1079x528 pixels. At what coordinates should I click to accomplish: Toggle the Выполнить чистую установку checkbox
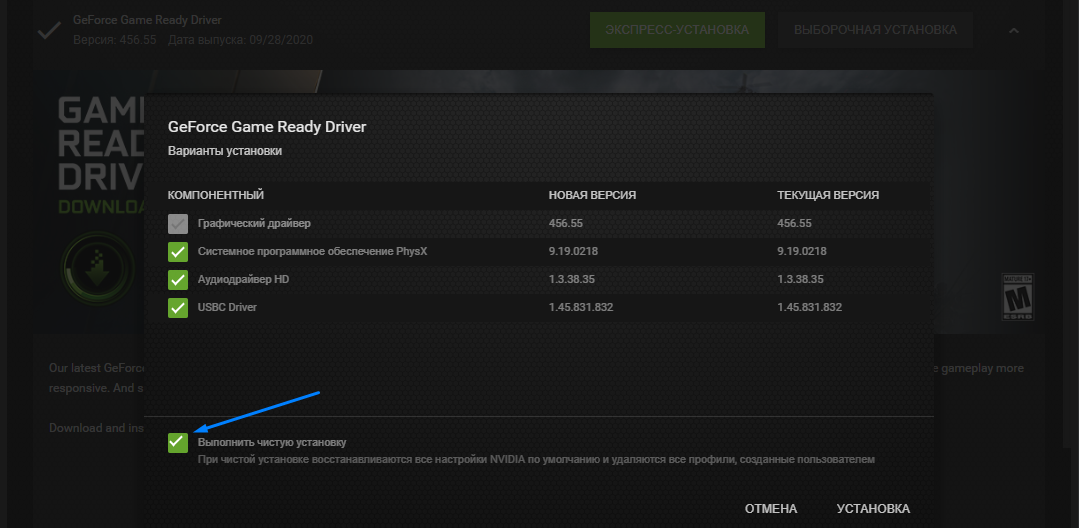178,442
